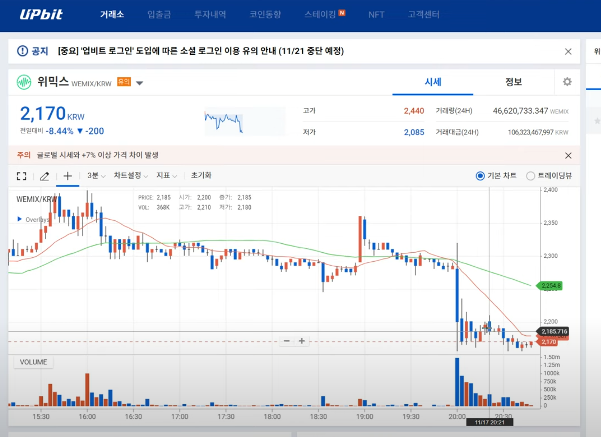
Task: Open chart settings gear icon
Action: [x=567, y=82]
